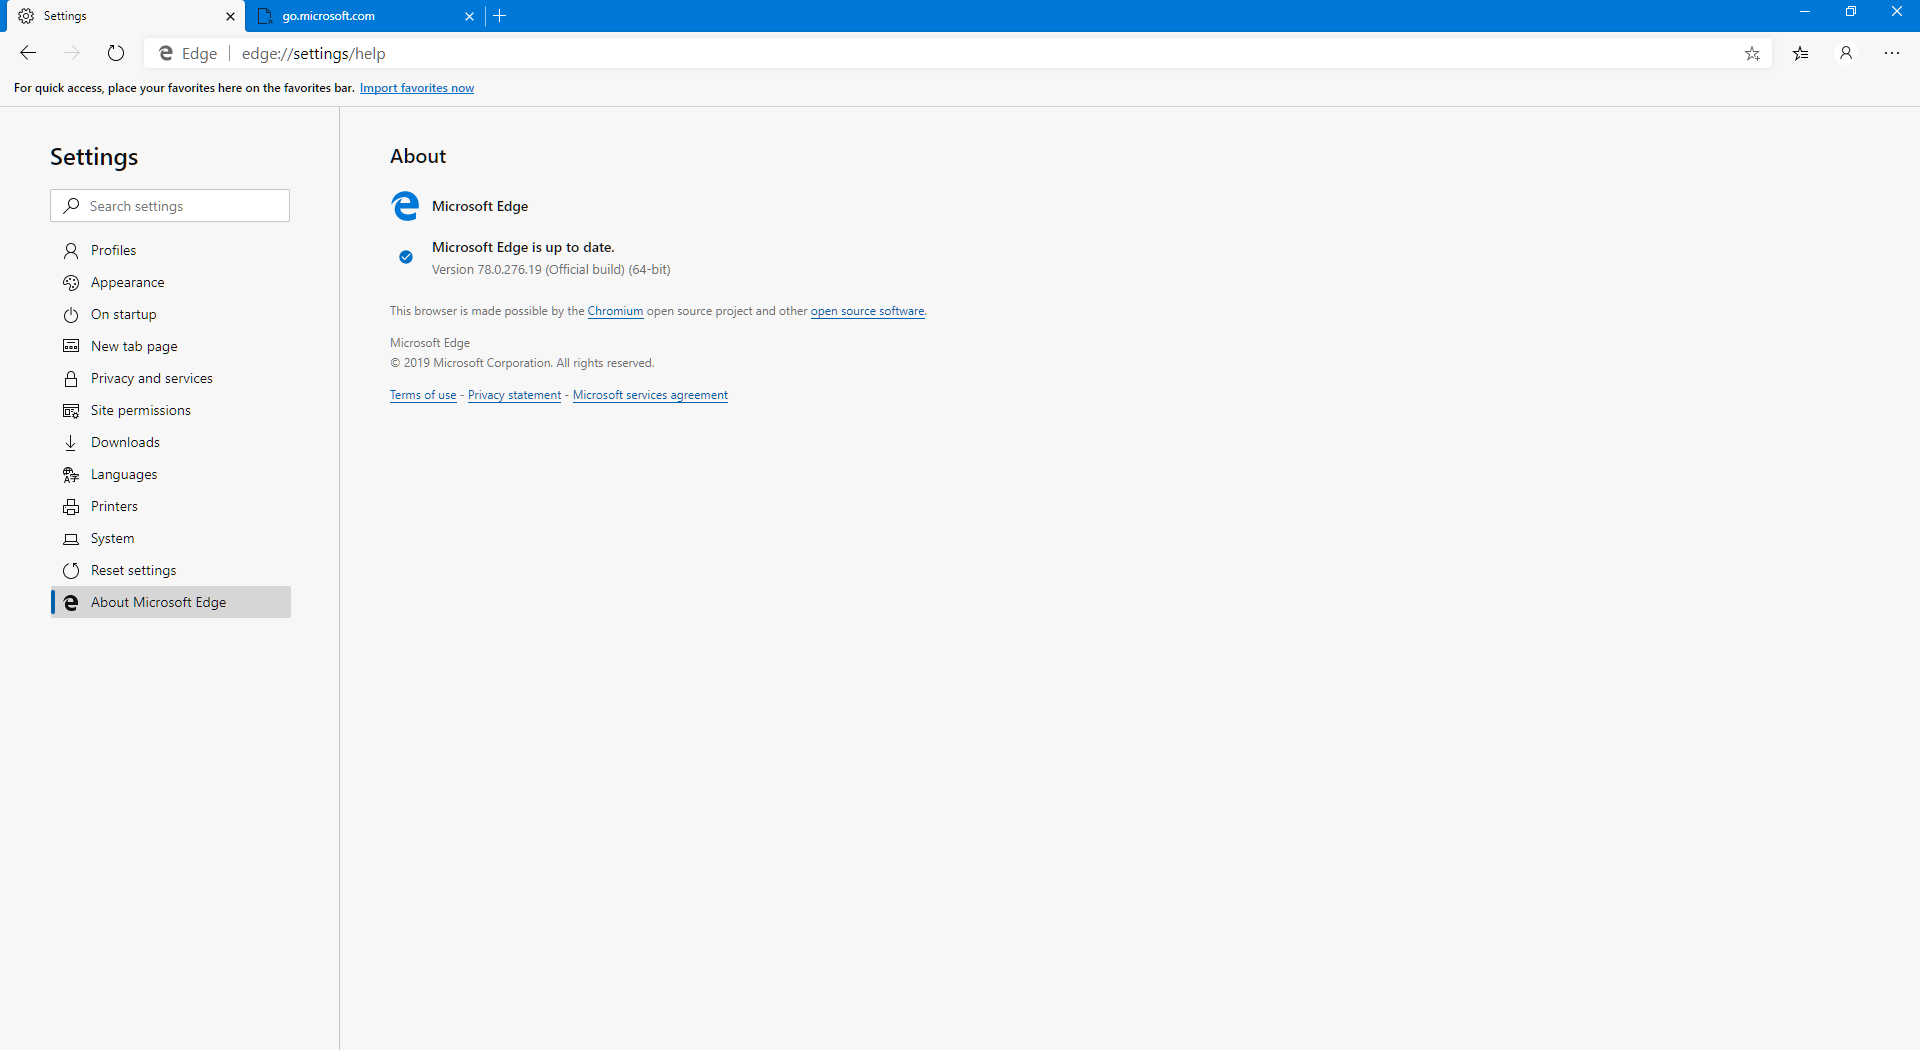This screenshot has width=1920, height=1050.
Task: Open Downloads settings section
Action: click(x=171, y=442)
